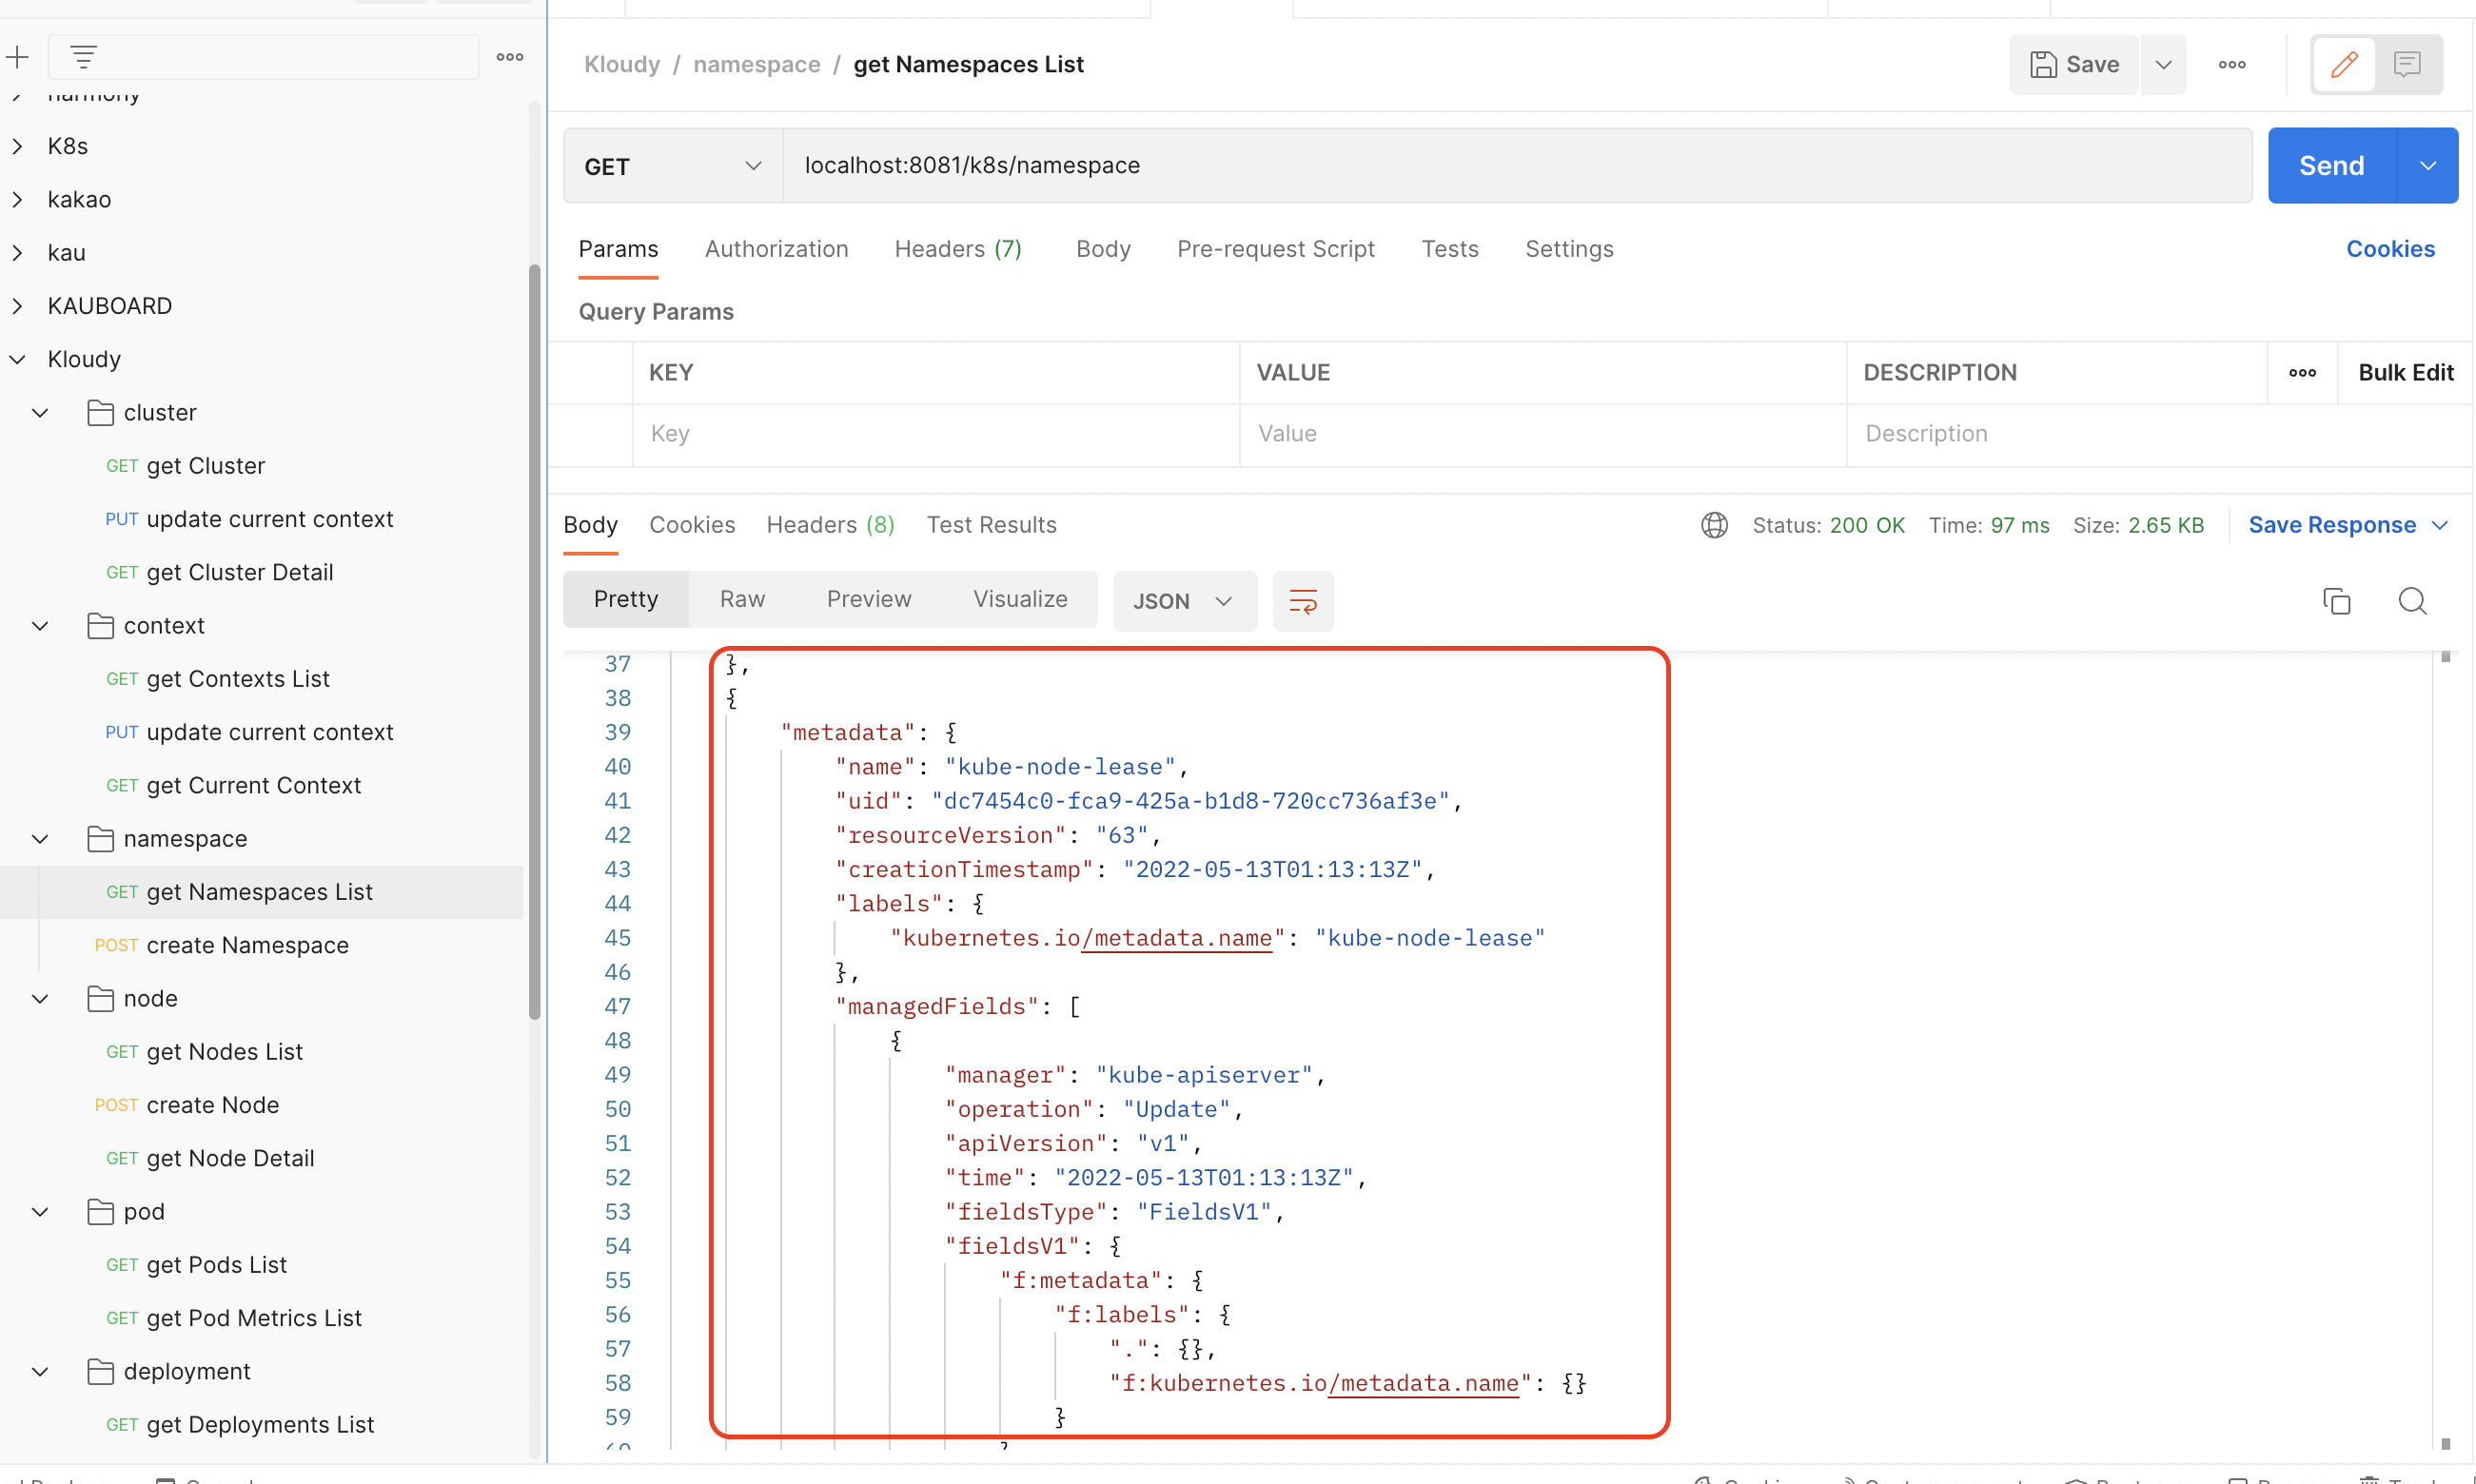The width and height of the screenshot is (2476, 1484).
Task: Open JSON format dropdown
Action: (x=1183, y=601)
